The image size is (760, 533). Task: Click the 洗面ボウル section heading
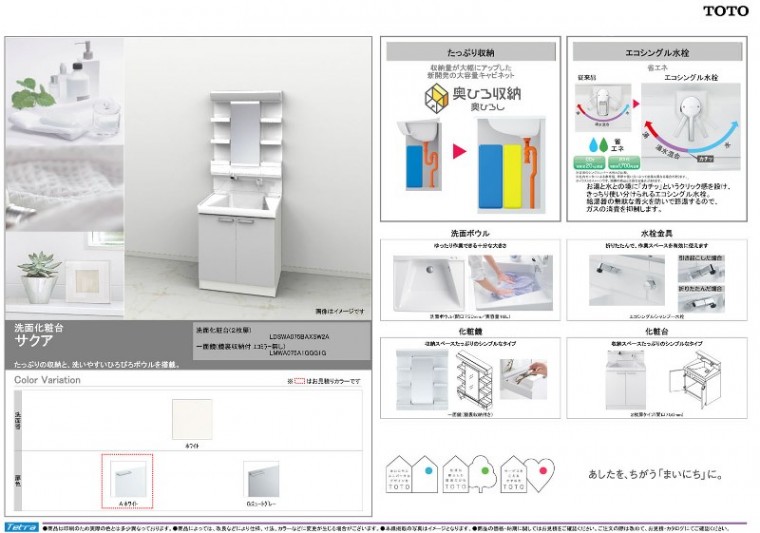click(x=470, y=233)
